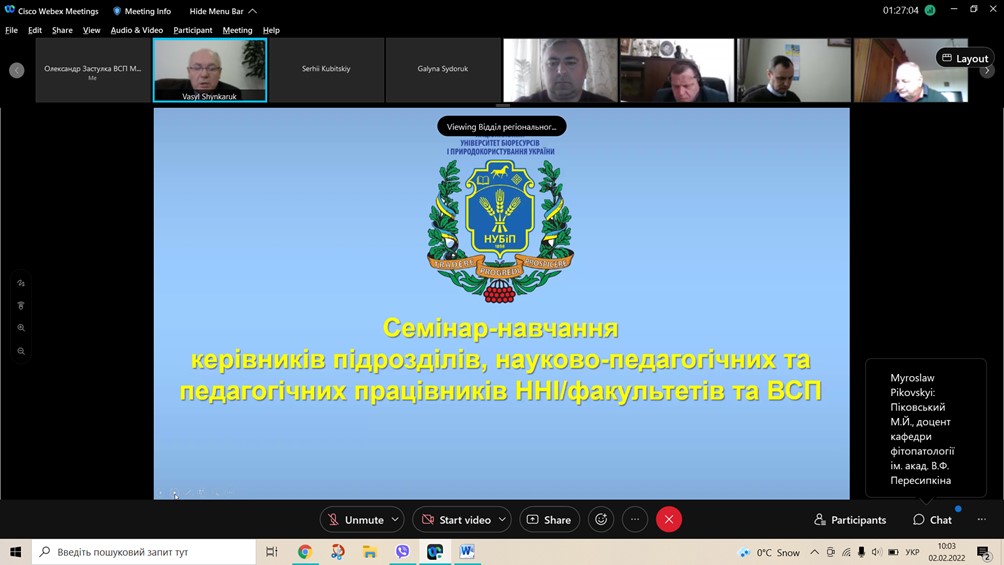Open the Audio & Video menu
This screenshot has width=1004, height=565.
136,30
